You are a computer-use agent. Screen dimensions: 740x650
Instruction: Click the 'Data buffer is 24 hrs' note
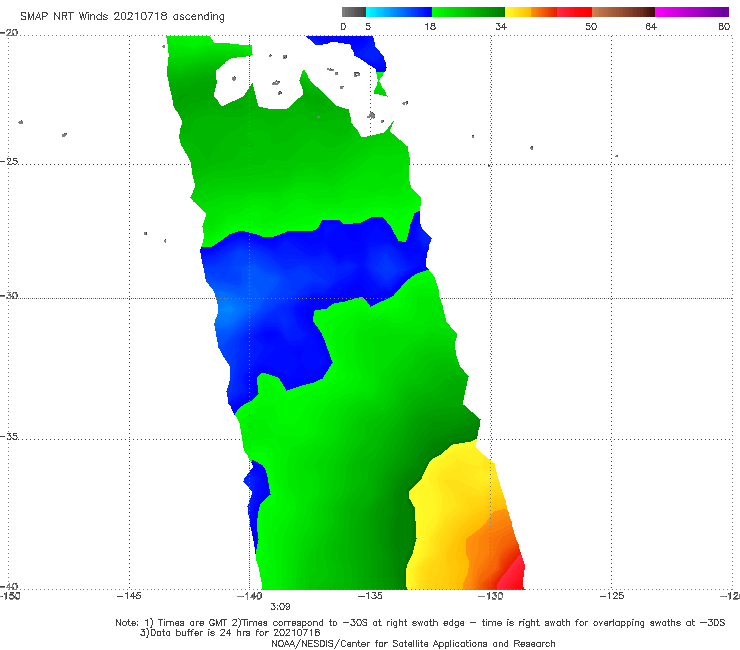click(230, 633)
